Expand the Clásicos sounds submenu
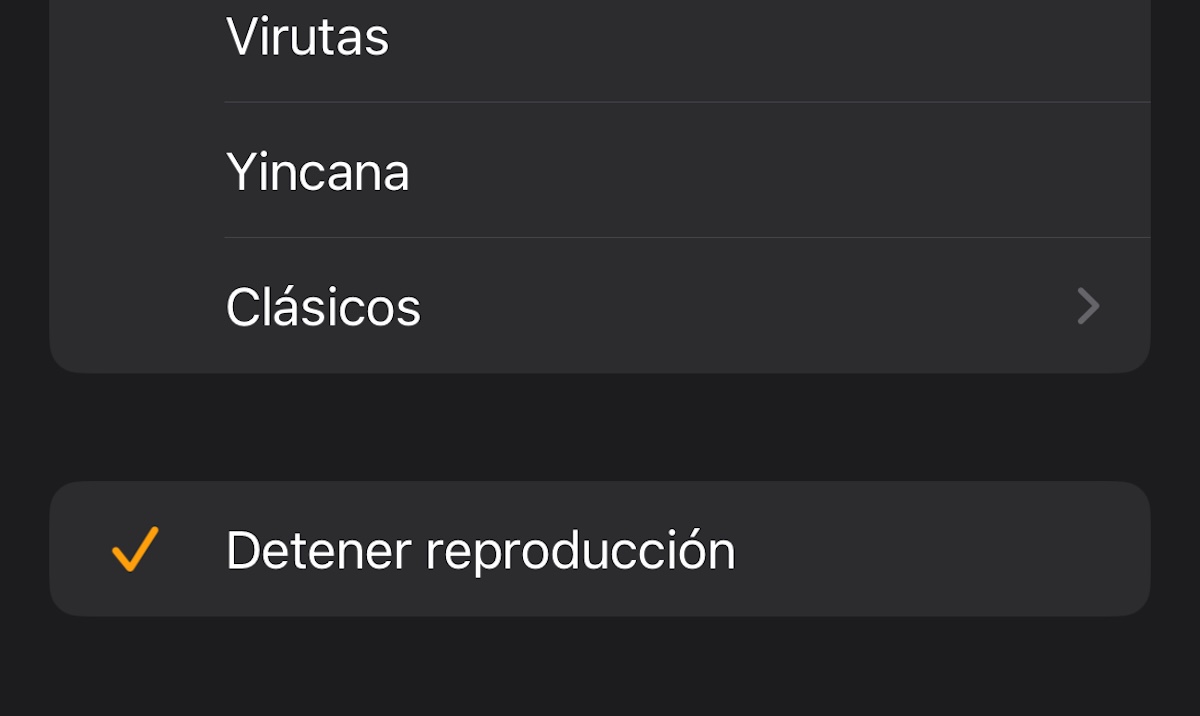Image resolution: width=1200 pixels, height=716 pixels. click(600, 306)
